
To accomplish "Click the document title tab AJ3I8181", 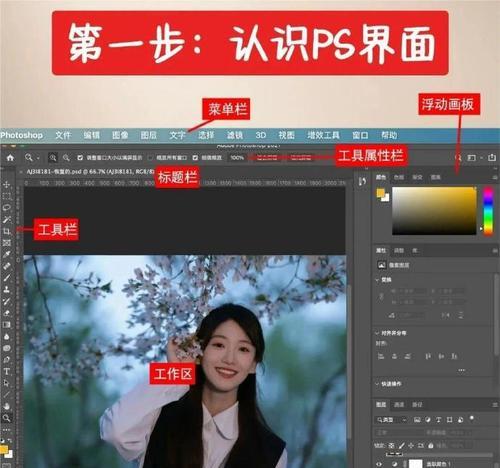I will point(90,172).
